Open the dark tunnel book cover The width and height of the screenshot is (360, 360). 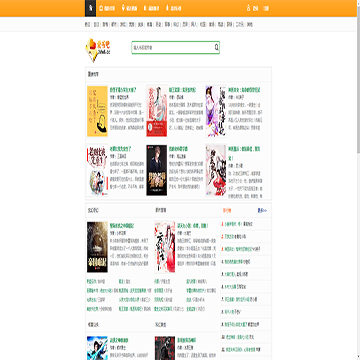(97, 247)
